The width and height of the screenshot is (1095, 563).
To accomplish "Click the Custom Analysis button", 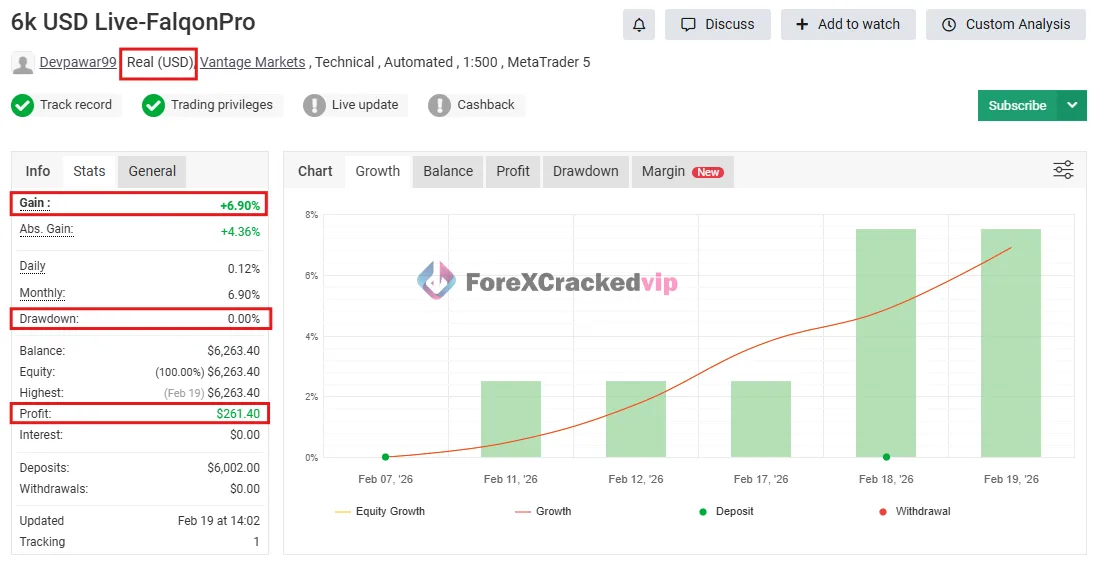I will pyautogui.click(x=1005, y=24).
